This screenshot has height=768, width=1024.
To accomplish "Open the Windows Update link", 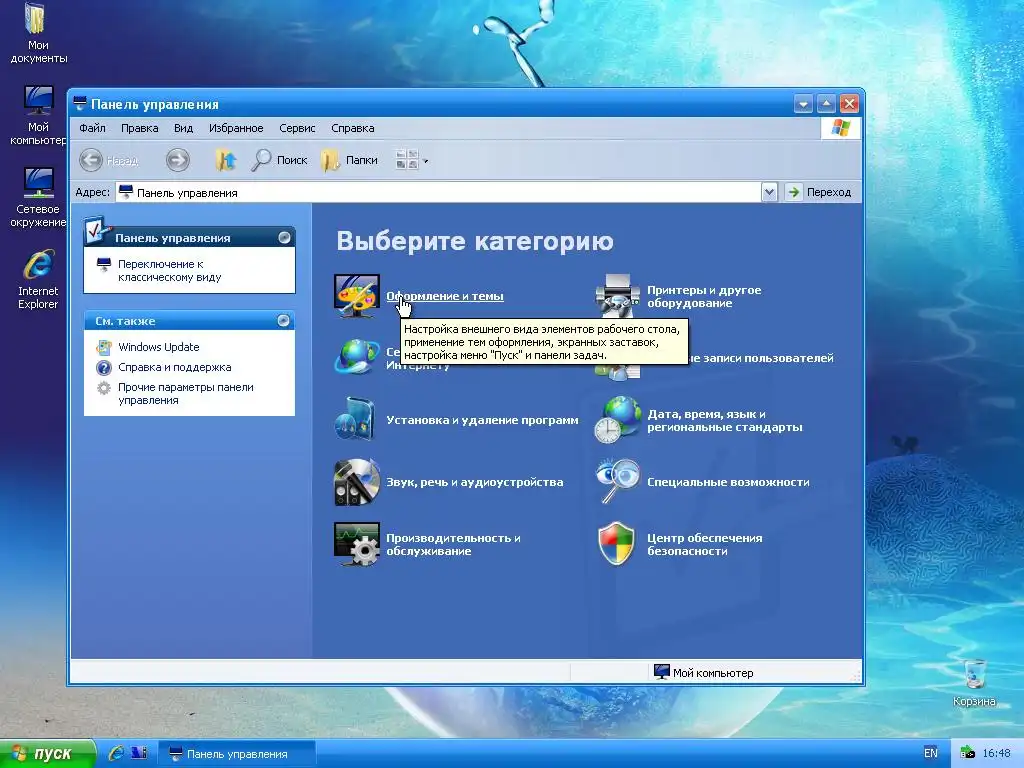I will click(159, 347).
